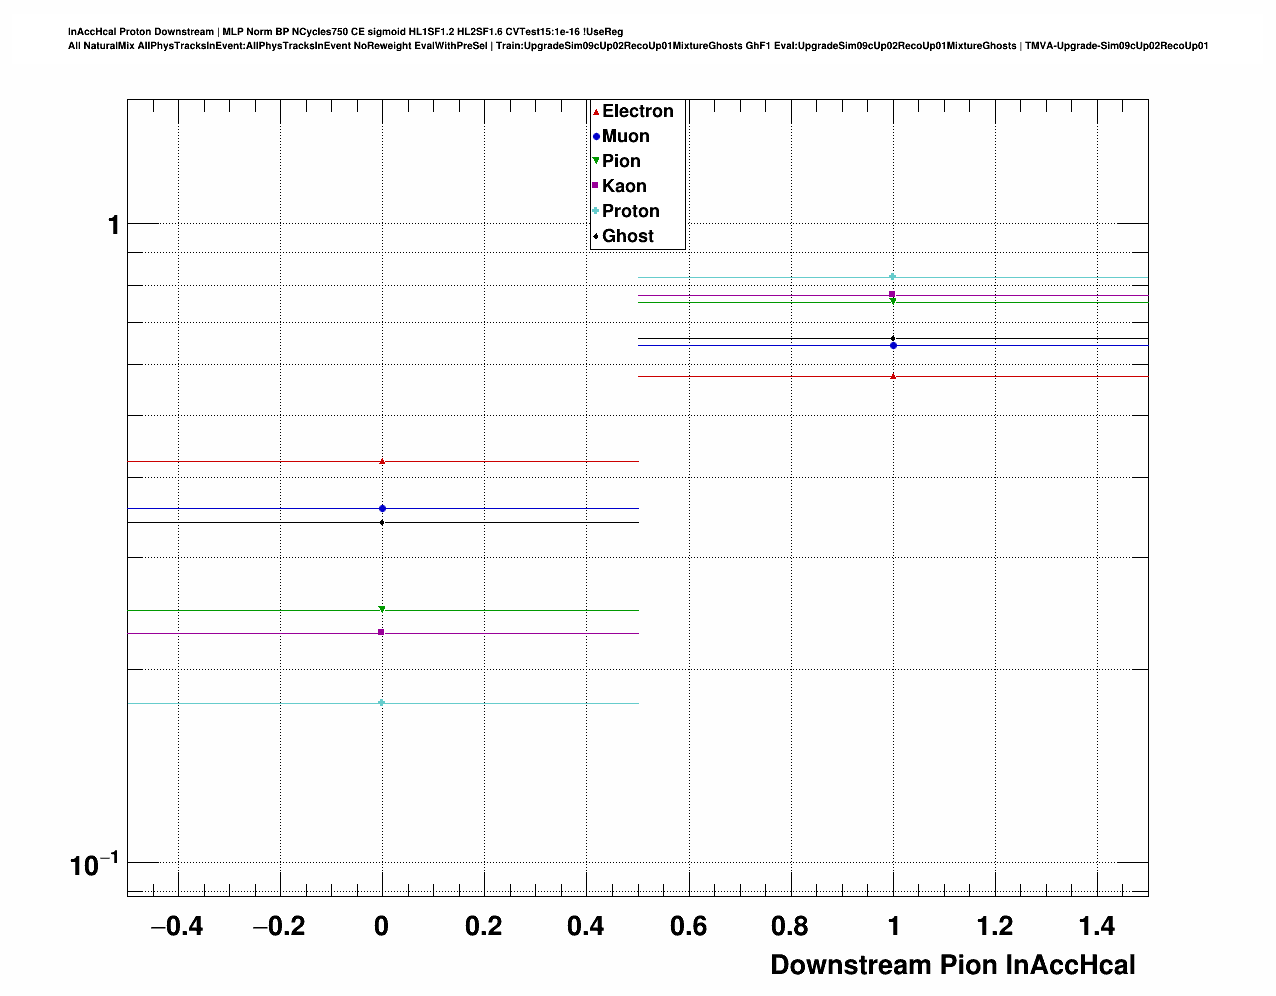This screenshot has height=996, width=1276.
Task: Click the x-axis tick label 1
Action: tap(893, 927)
